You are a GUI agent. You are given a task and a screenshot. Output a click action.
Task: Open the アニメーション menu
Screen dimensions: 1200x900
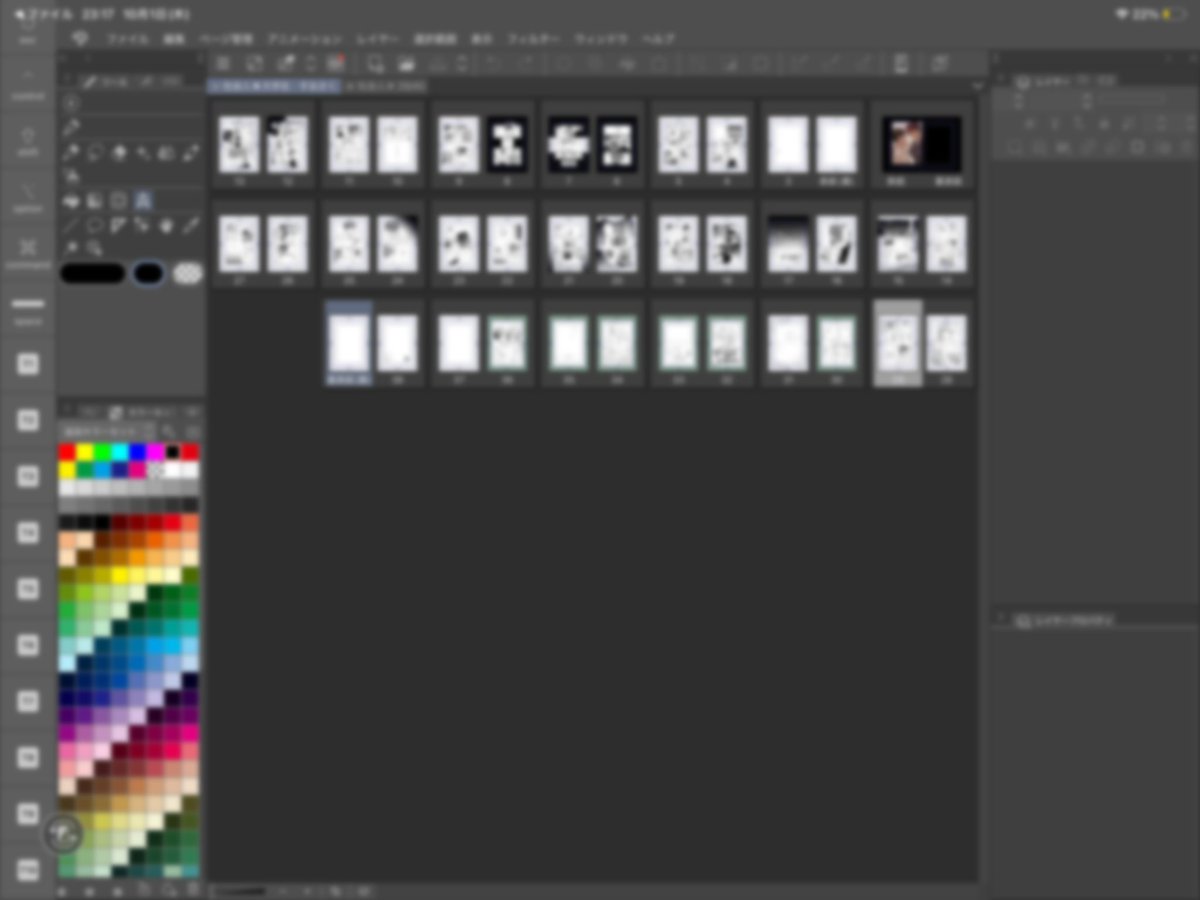(305, 39)
